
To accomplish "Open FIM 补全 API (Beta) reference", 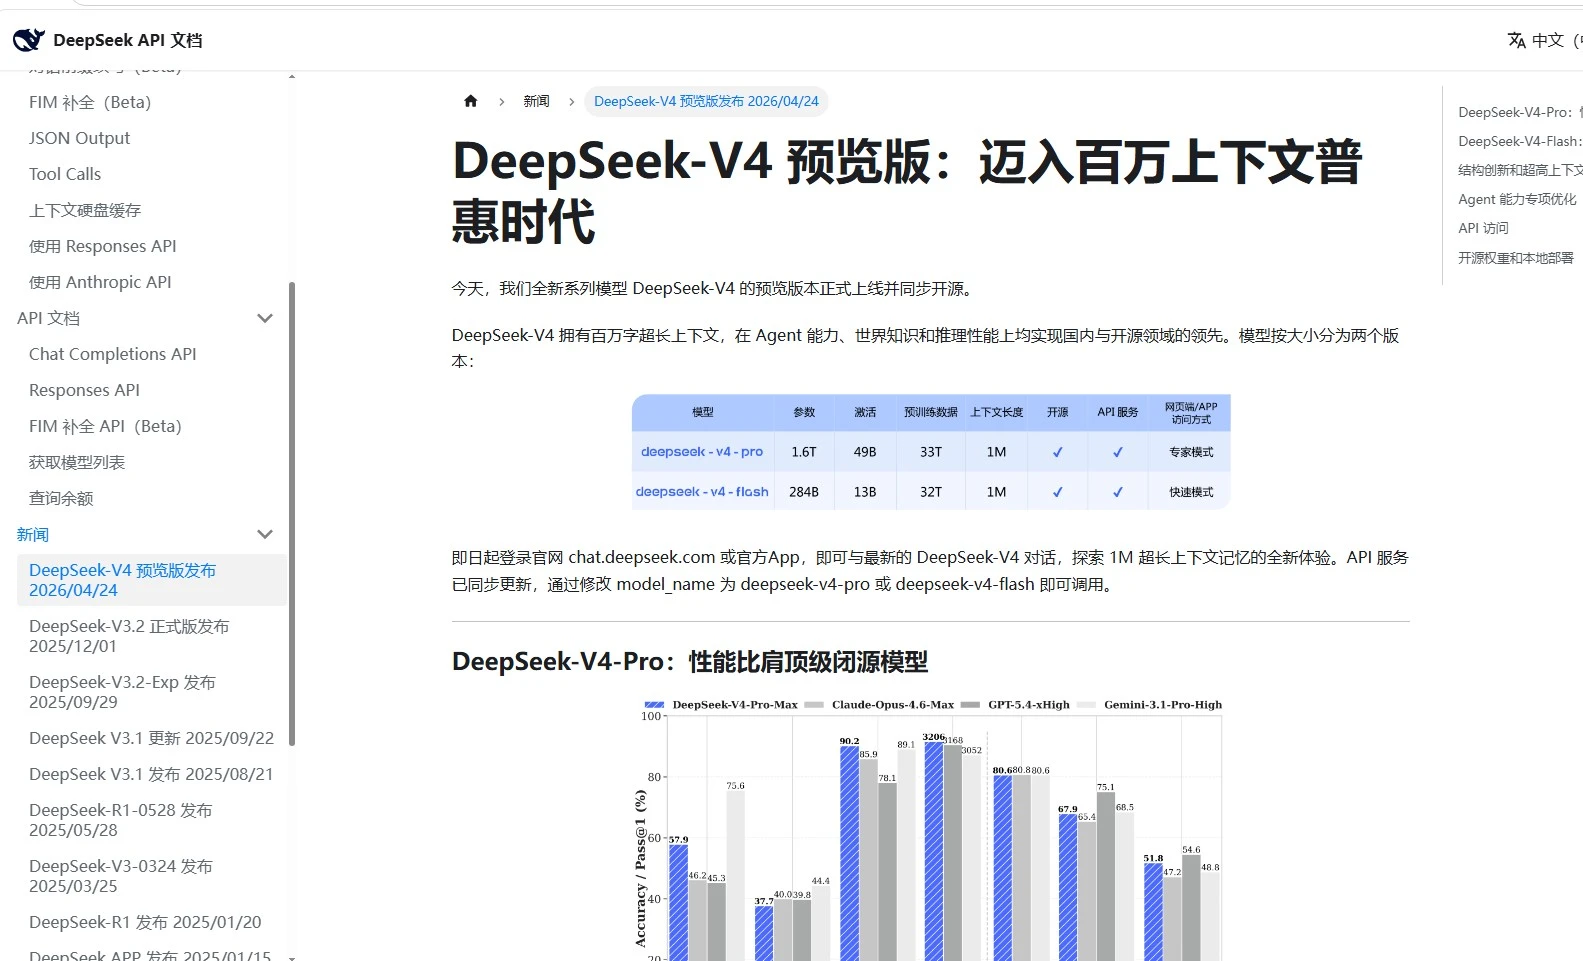I will click(105, 426).
